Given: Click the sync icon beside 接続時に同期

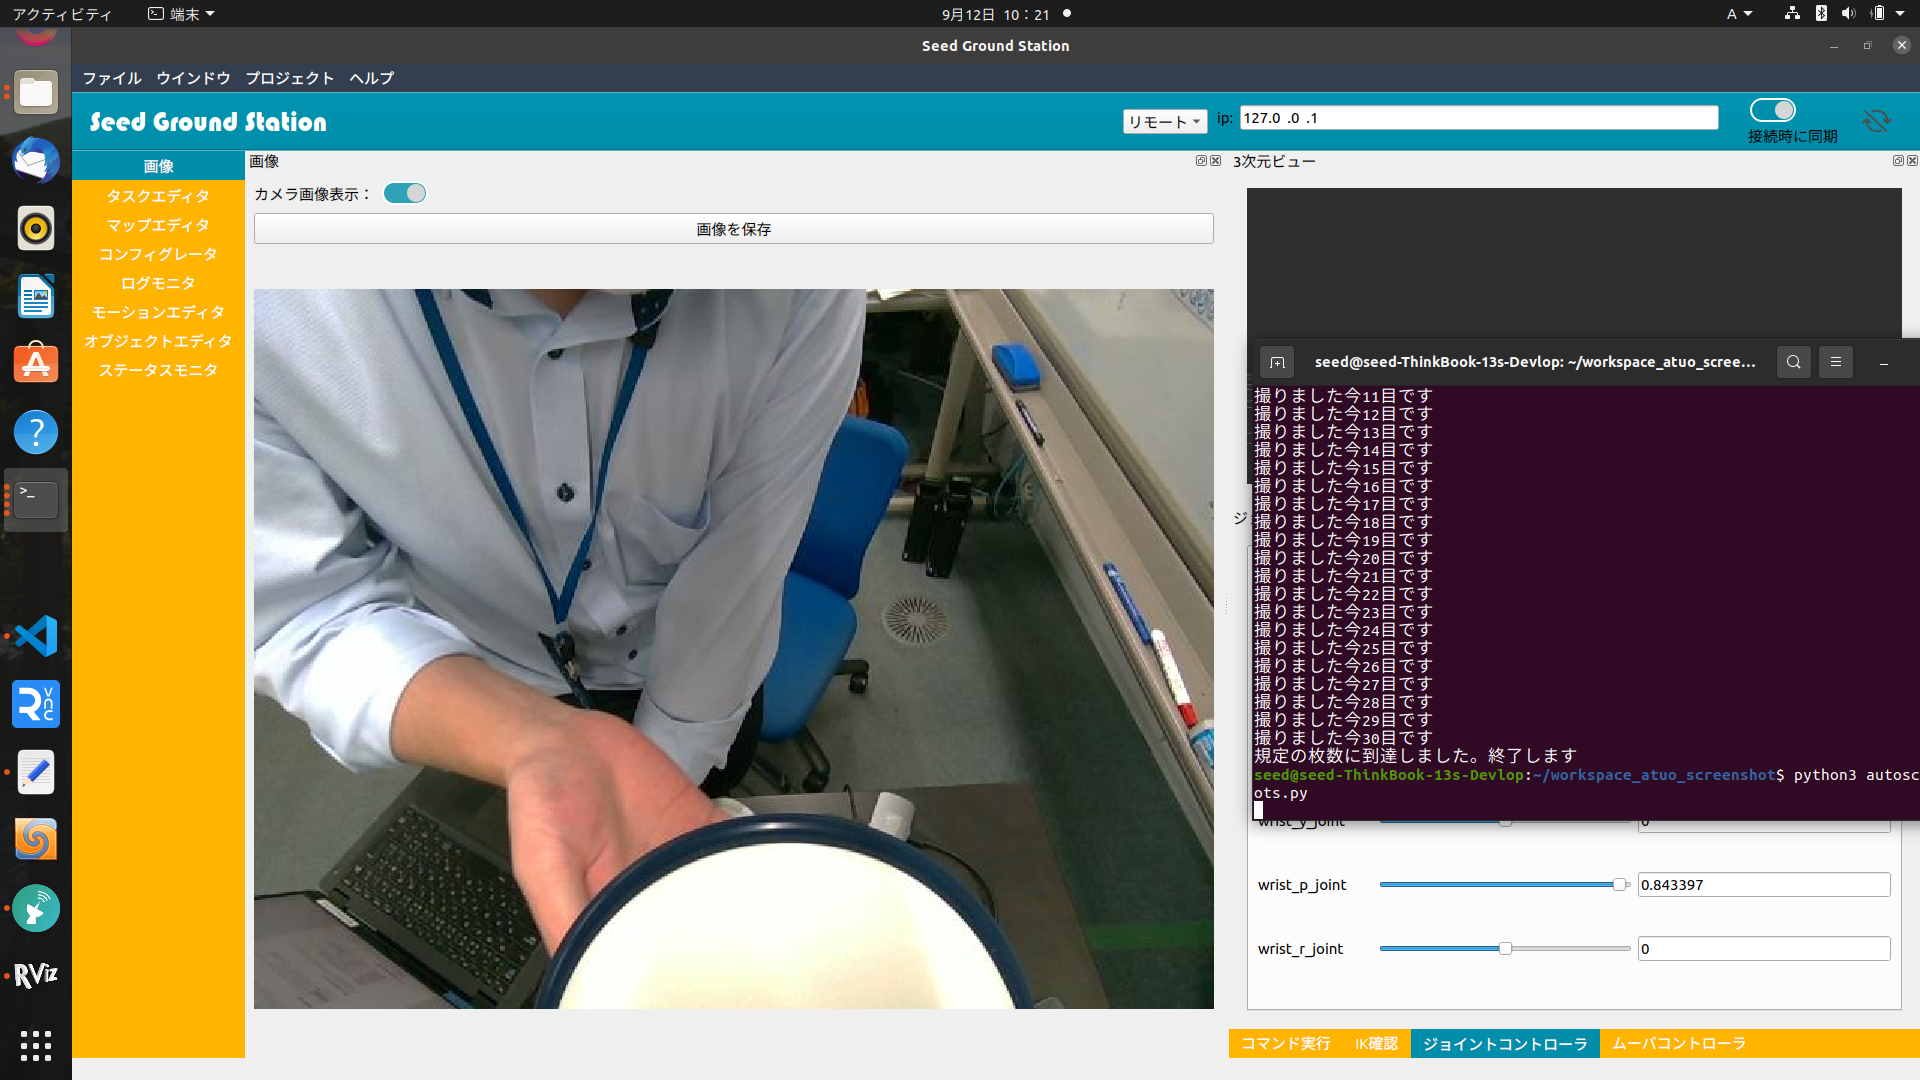Looking at the screenshot, I should 1877,120.
